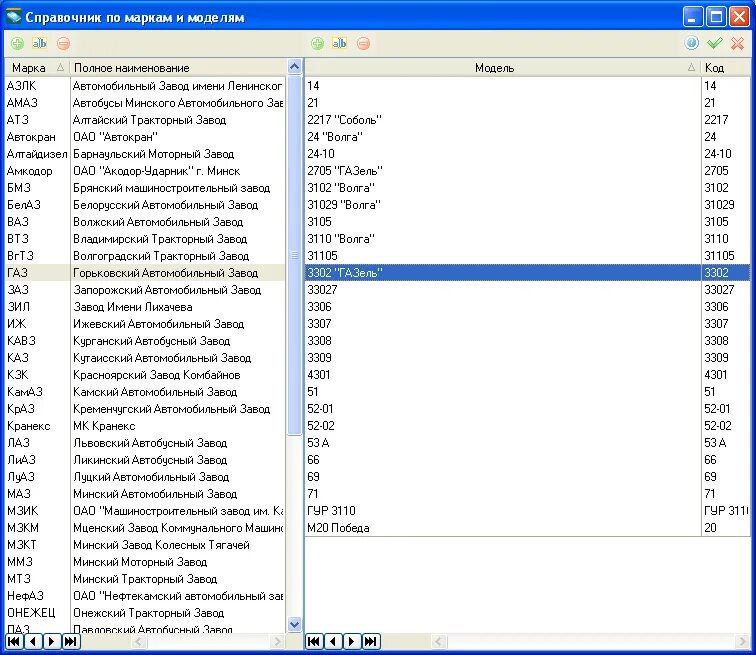Cancel with the red cross icon

coord(737,43)
